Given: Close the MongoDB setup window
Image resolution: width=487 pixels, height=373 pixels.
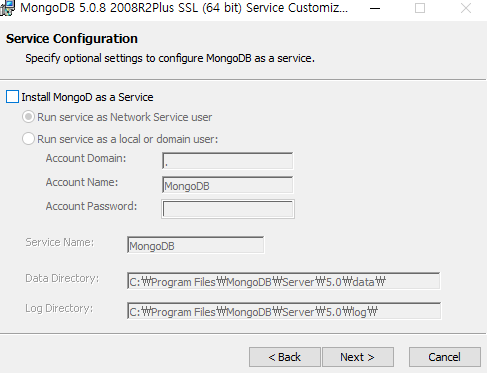Looking at the screenshot, I should 466,8.
